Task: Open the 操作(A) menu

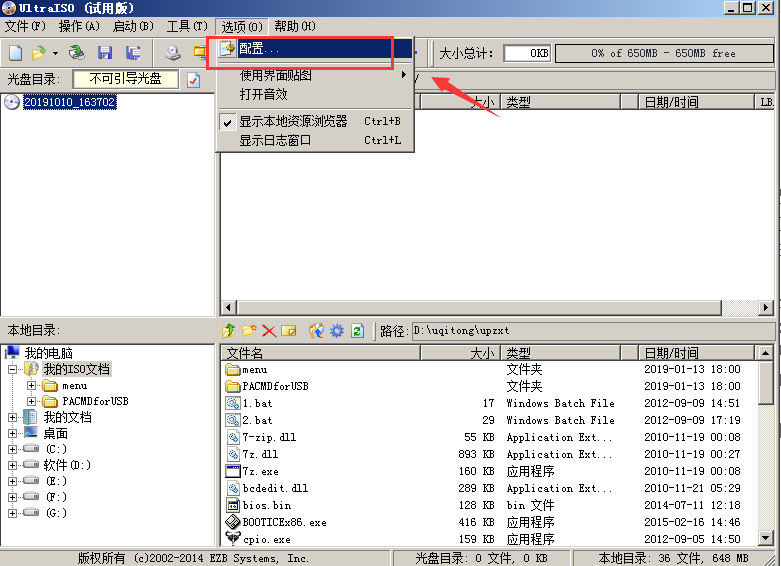Action: [79, 26]
